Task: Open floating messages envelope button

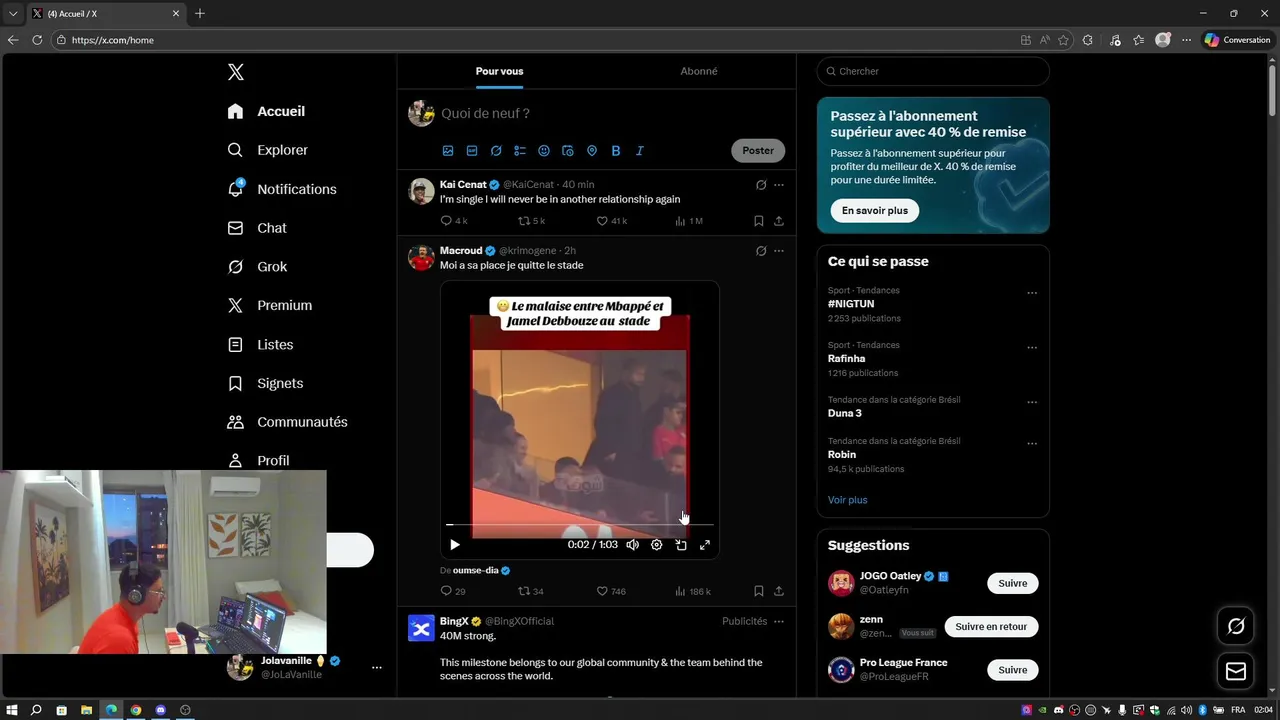Action: point(1236,671)
